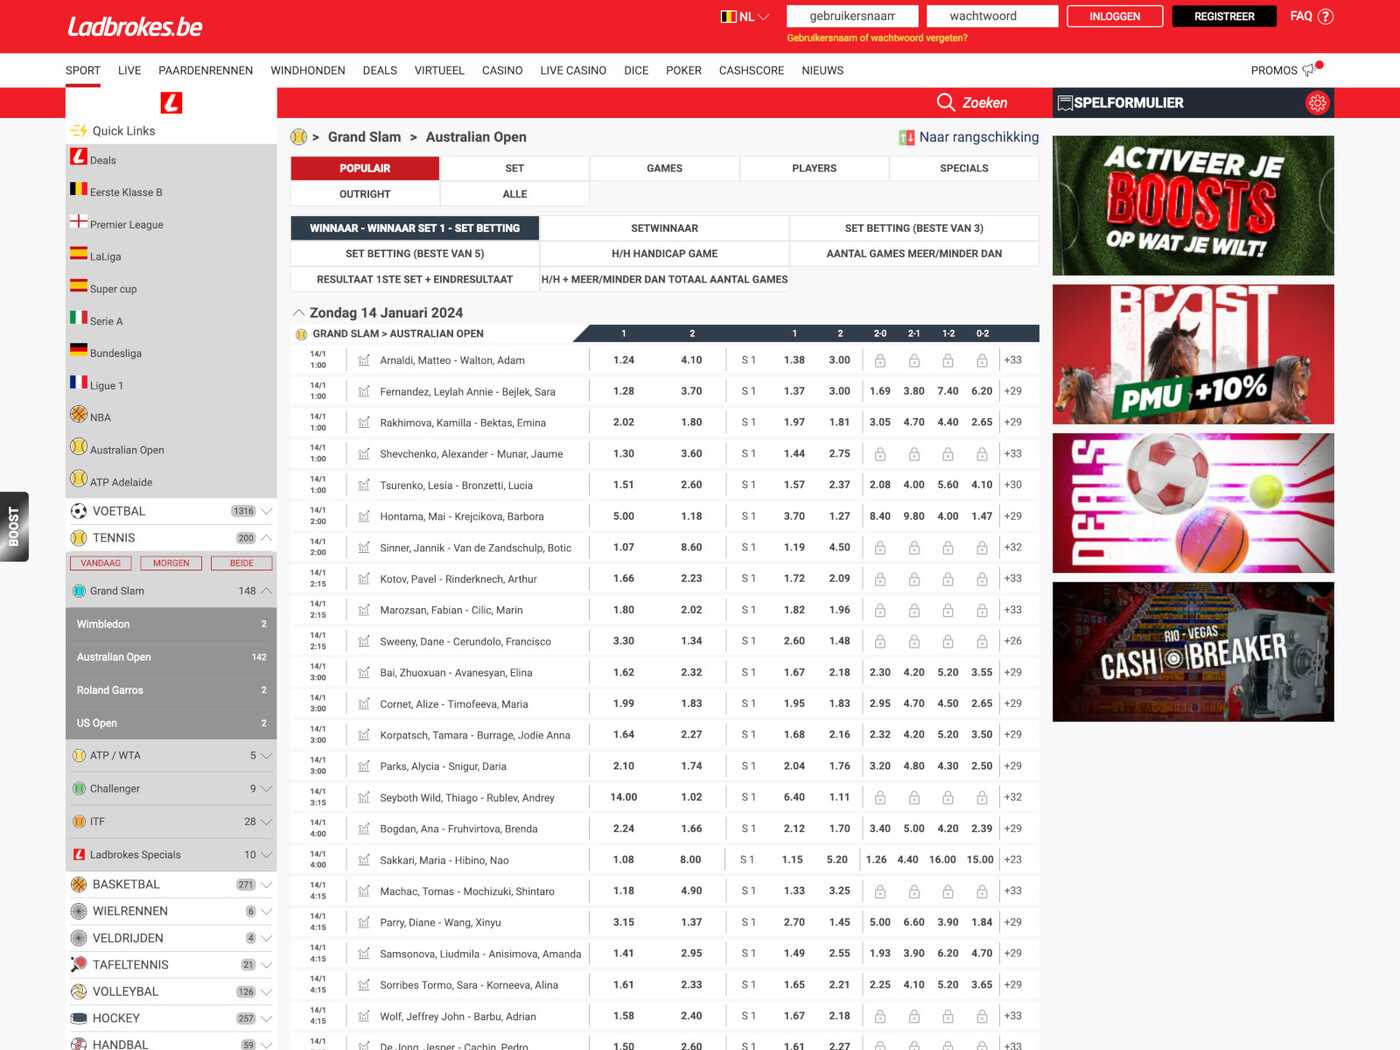Open the Activeer je Boosts banner
Viewport: 1400px width, 1050px height.
(1193, 206)
